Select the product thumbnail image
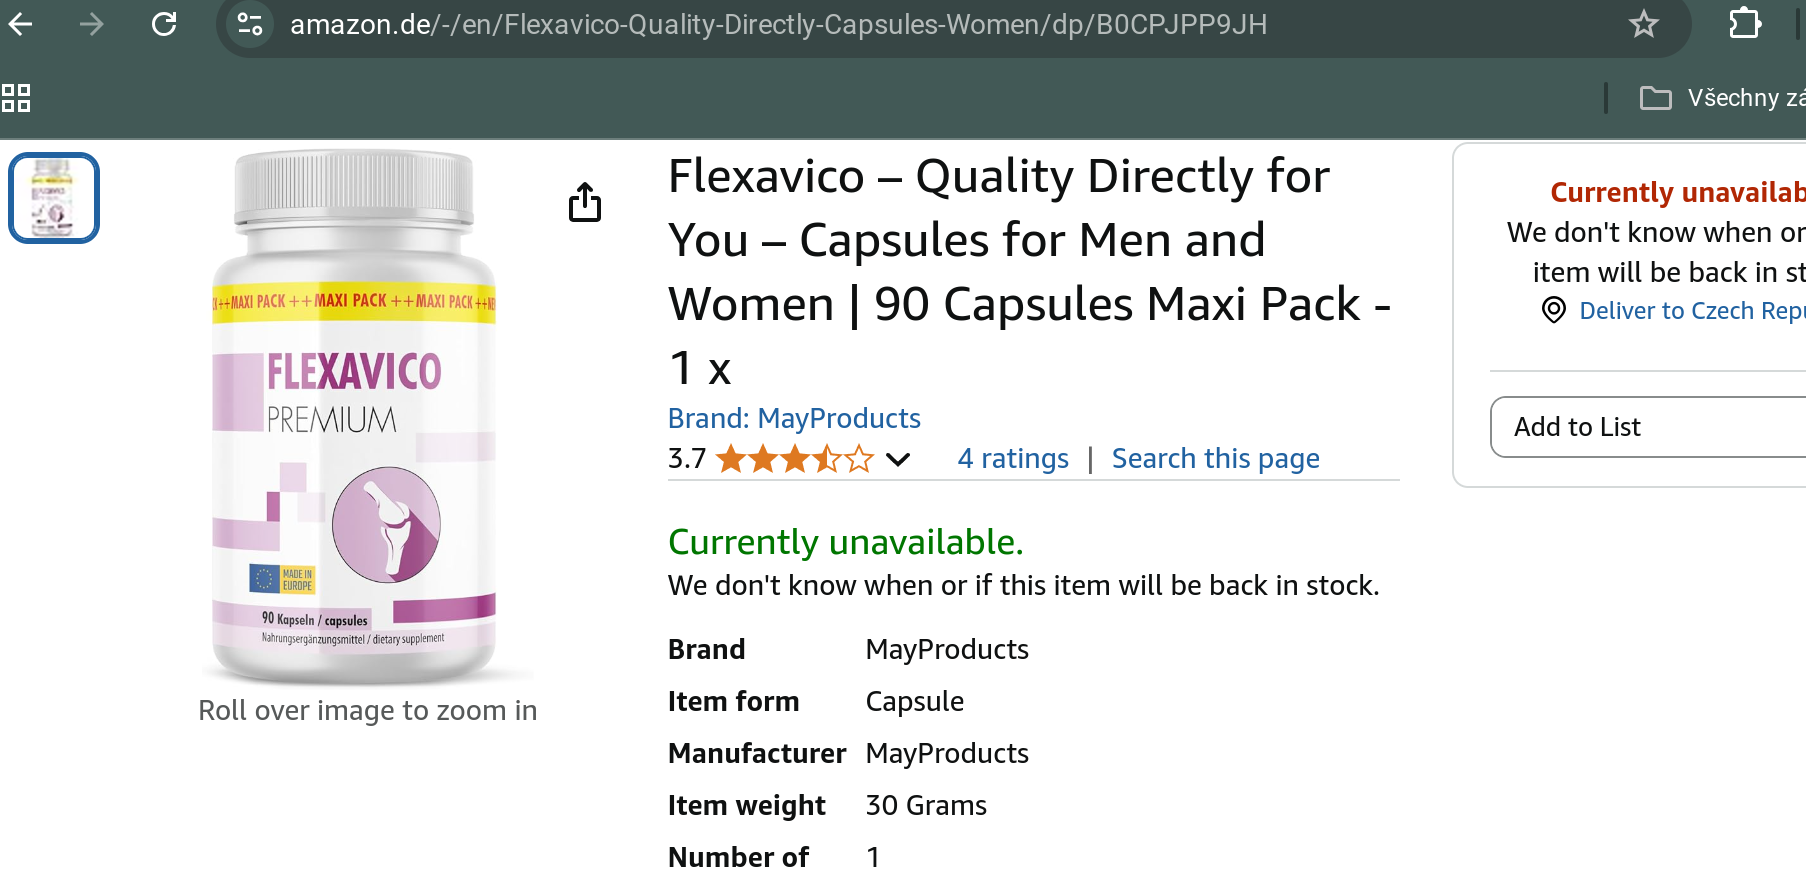 (54, 198)
